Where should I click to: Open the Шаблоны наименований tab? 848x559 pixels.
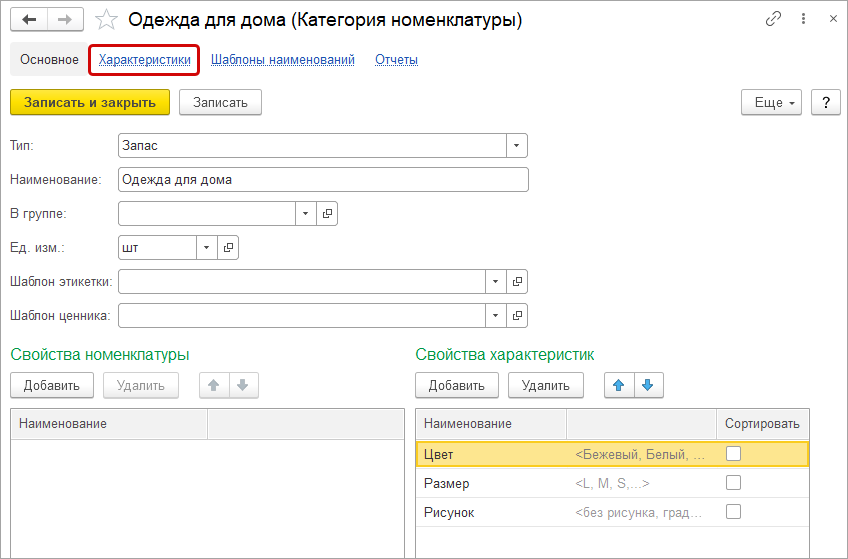283,60
